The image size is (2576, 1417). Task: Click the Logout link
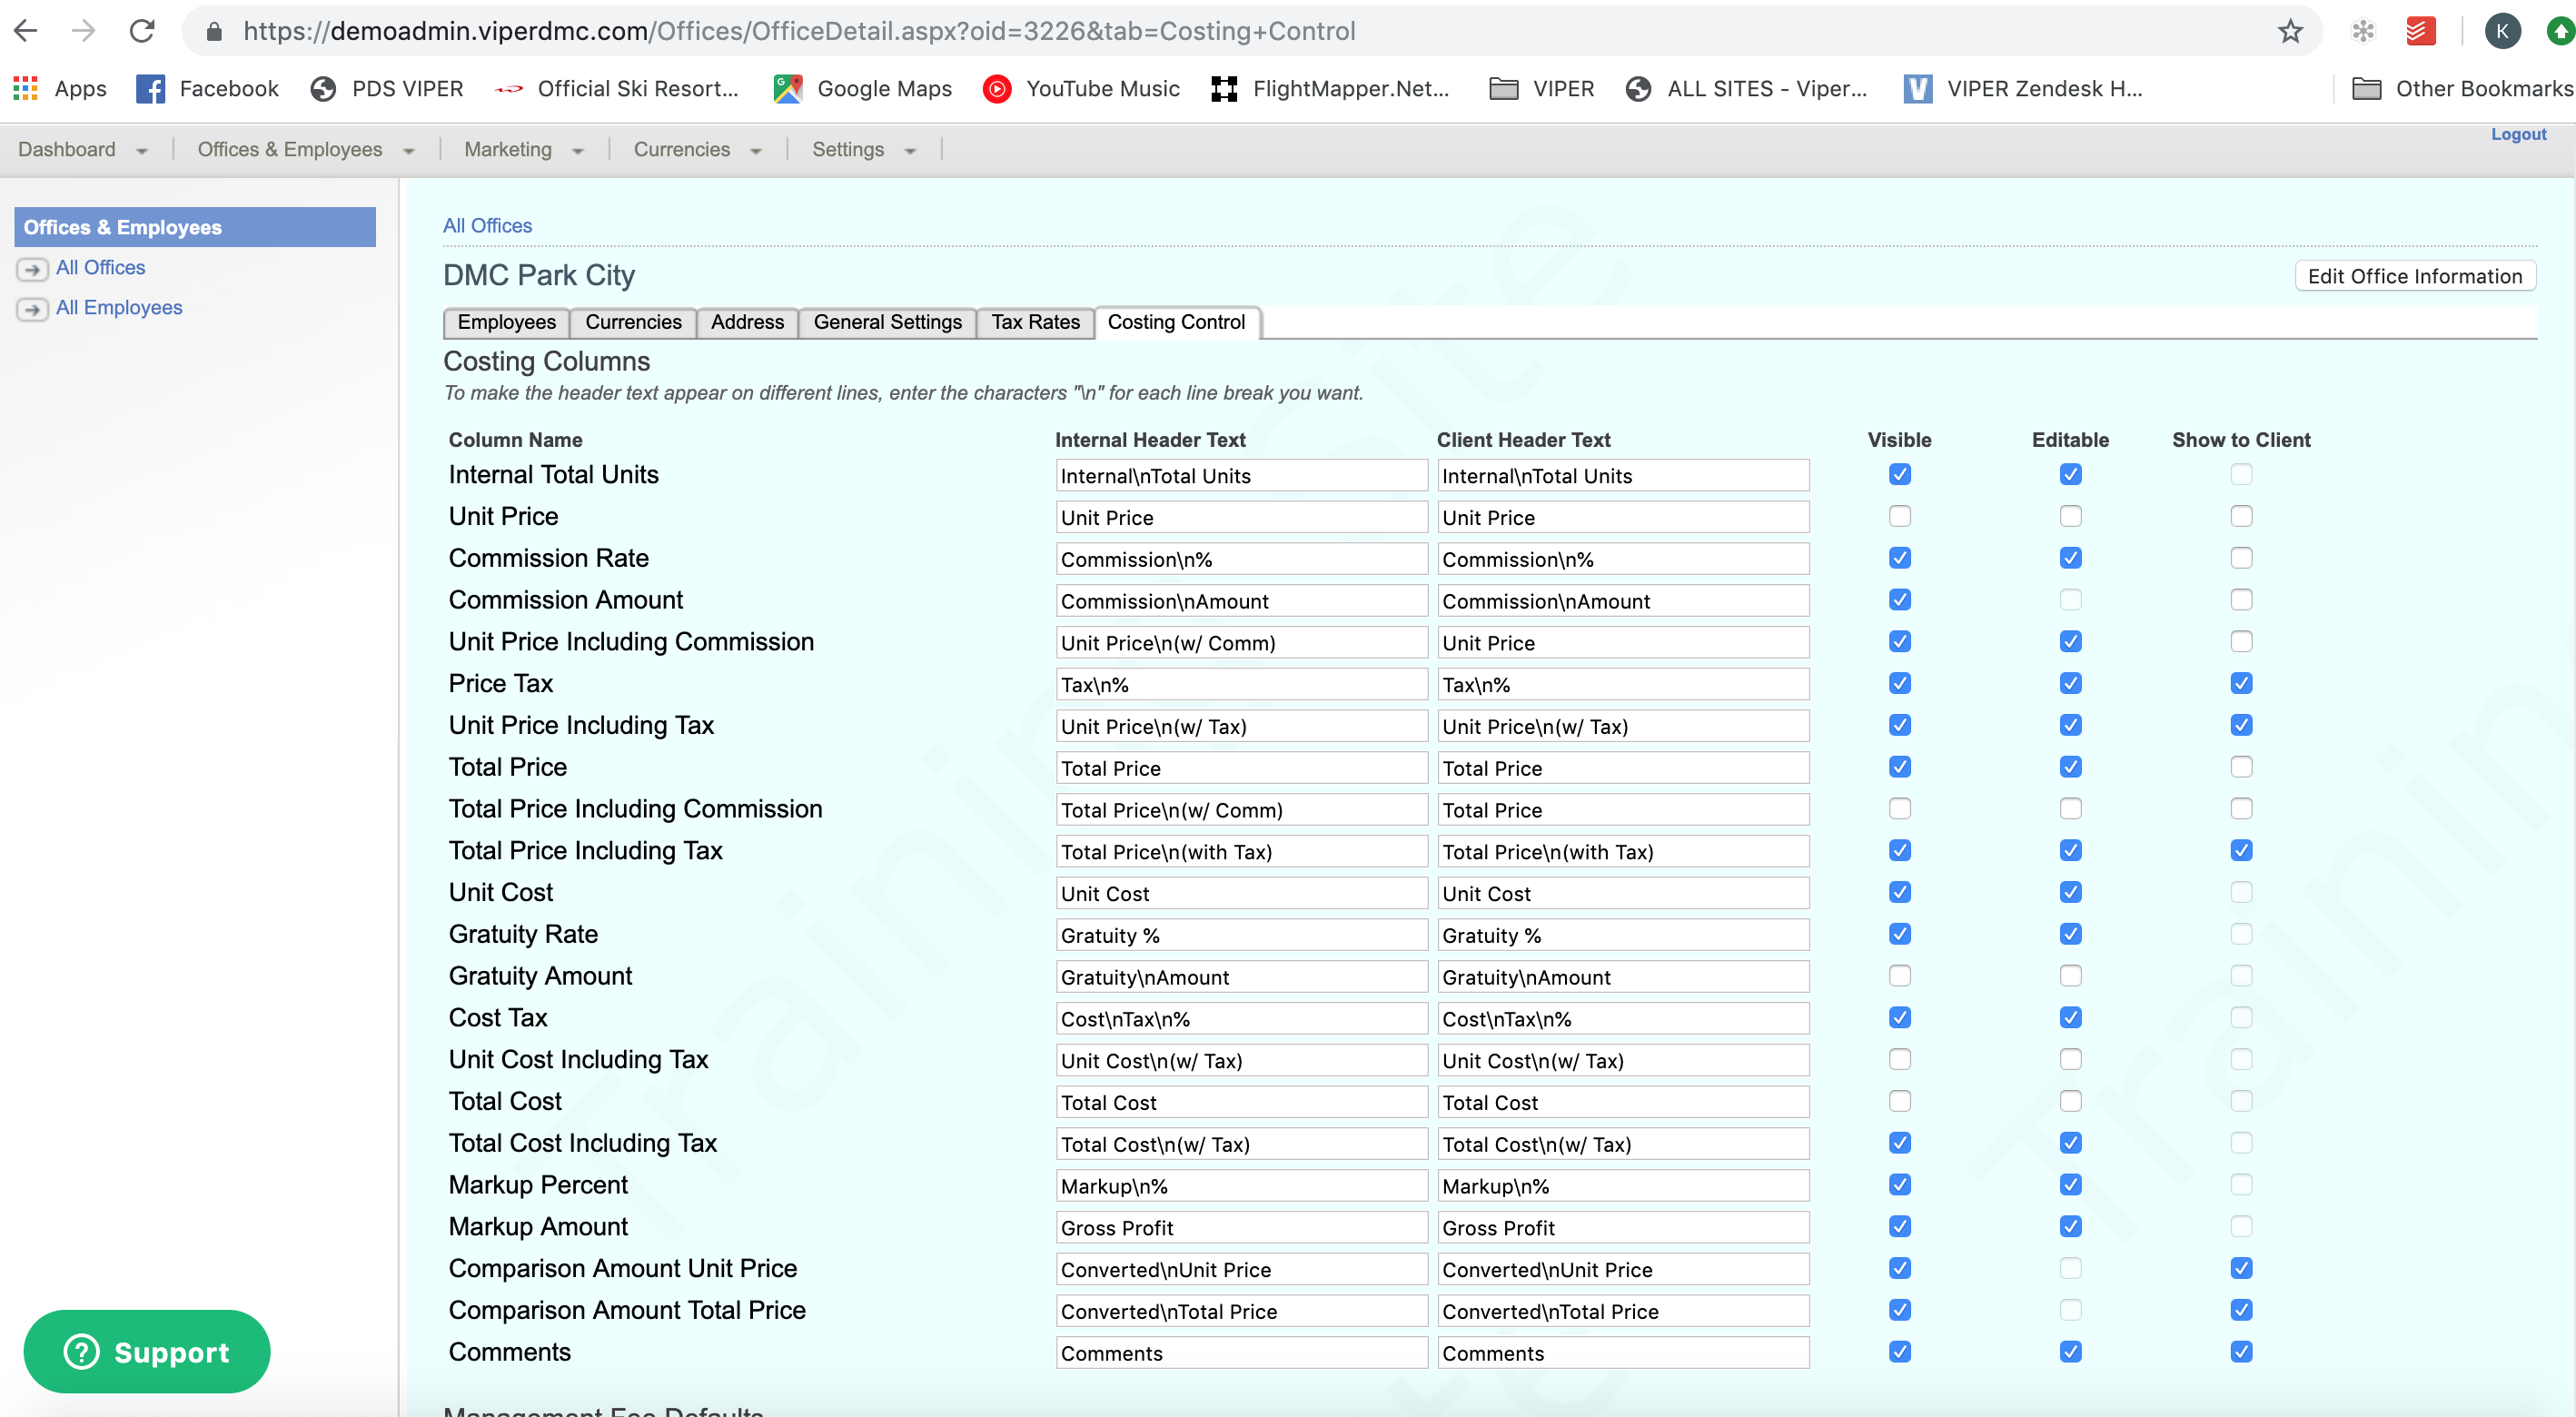(2517, 134)
